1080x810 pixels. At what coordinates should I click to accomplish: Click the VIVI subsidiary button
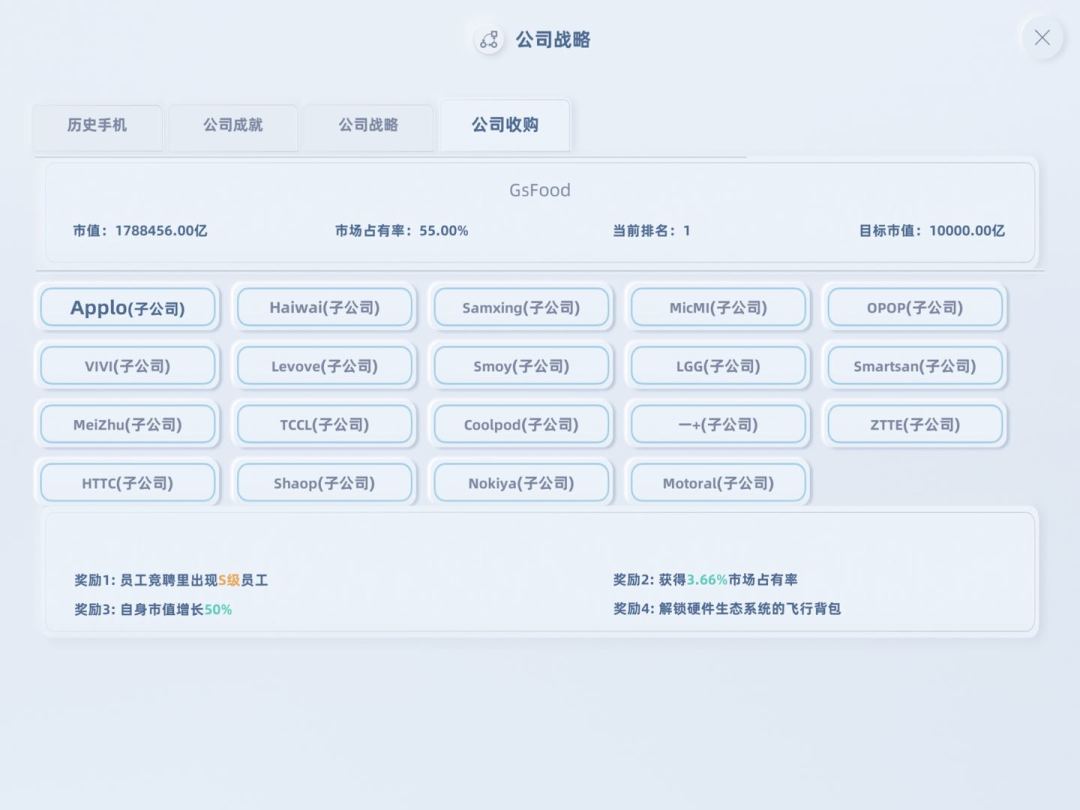(127, 366)
